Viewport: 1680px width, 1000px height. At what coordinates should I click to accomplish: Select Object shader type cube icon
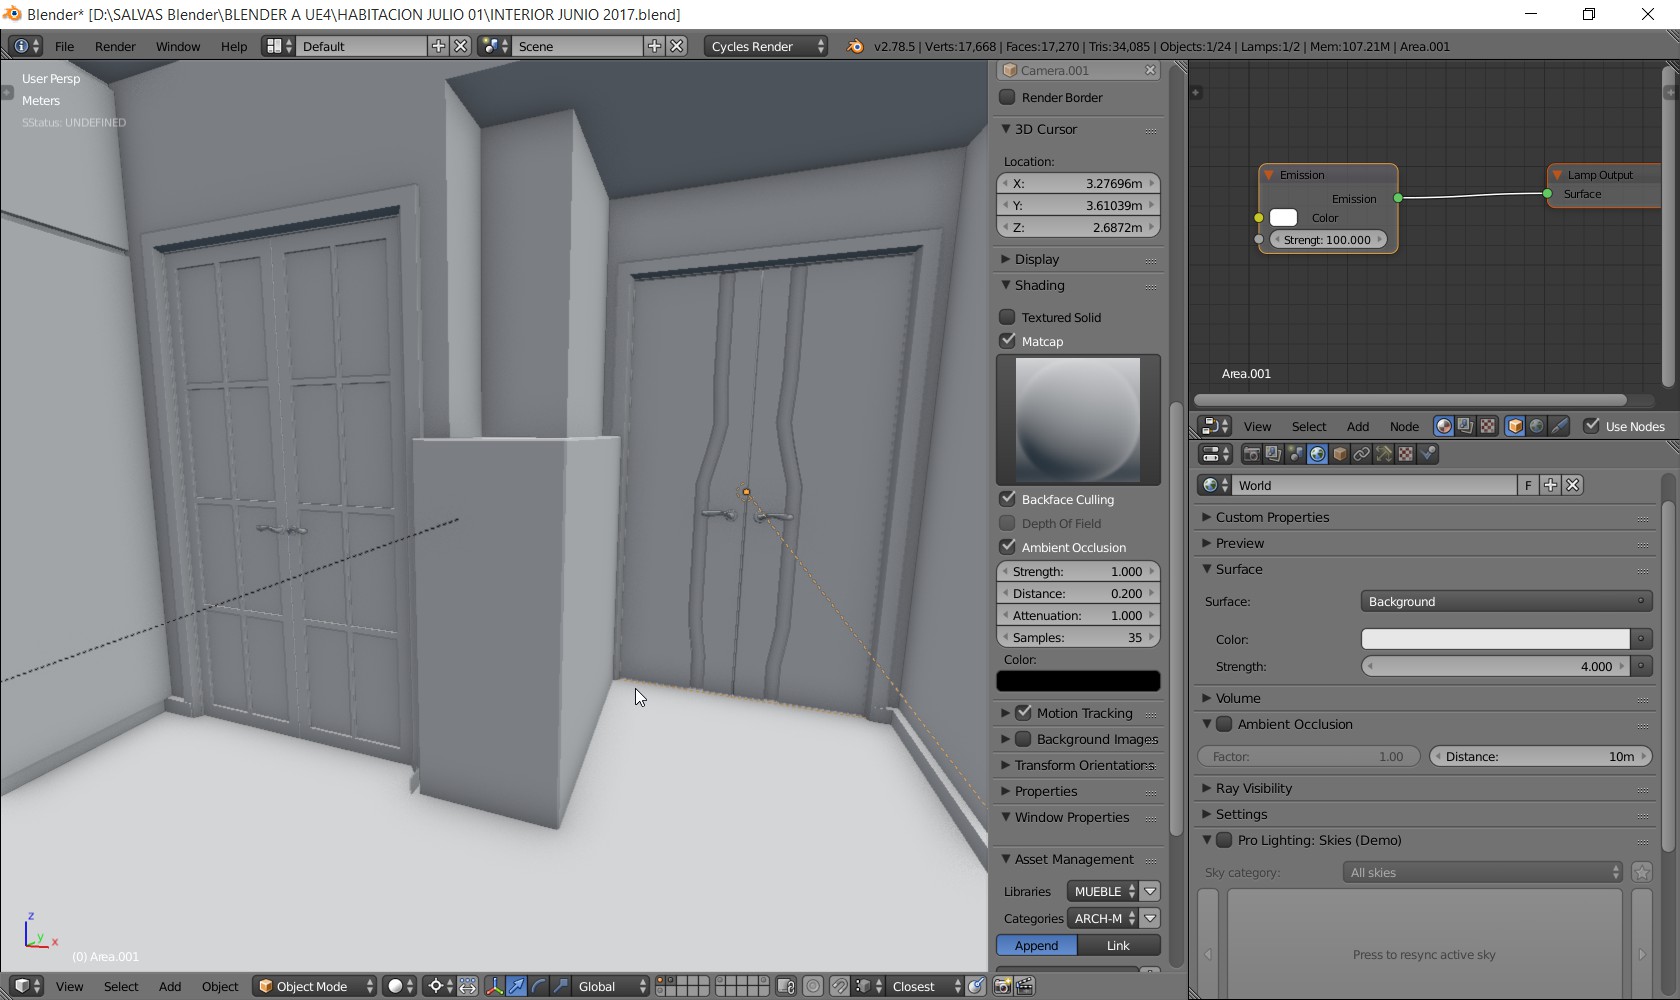pyautogui.click(x=1515, y=426)
